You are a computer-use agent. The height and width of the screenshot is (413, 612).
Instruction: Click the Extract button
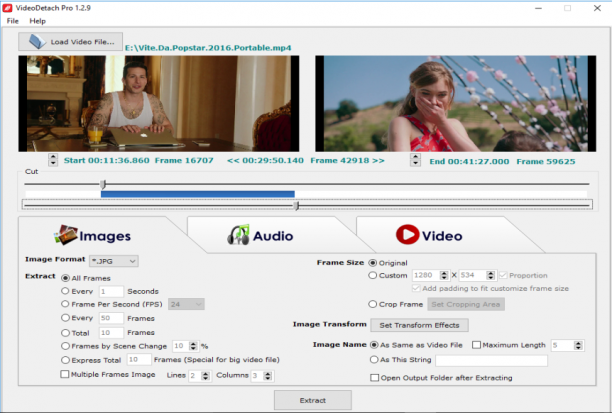(x=313, y=400)
